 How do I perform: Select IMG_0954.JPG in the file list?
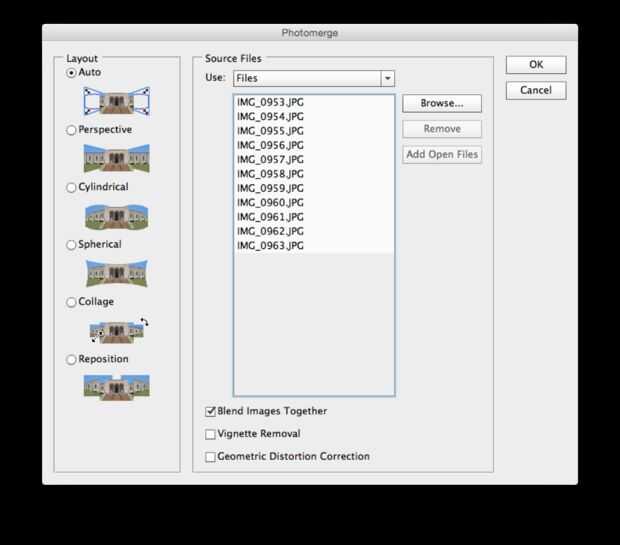314,117
